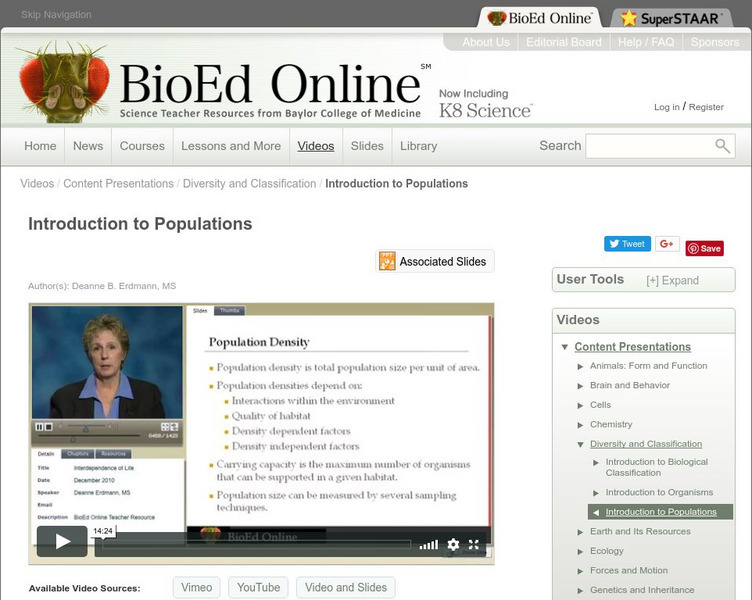Open Introduction to Biological Classification video
Image resolution: width=752 pixels, height=600 pixels.
pos(657,467)
